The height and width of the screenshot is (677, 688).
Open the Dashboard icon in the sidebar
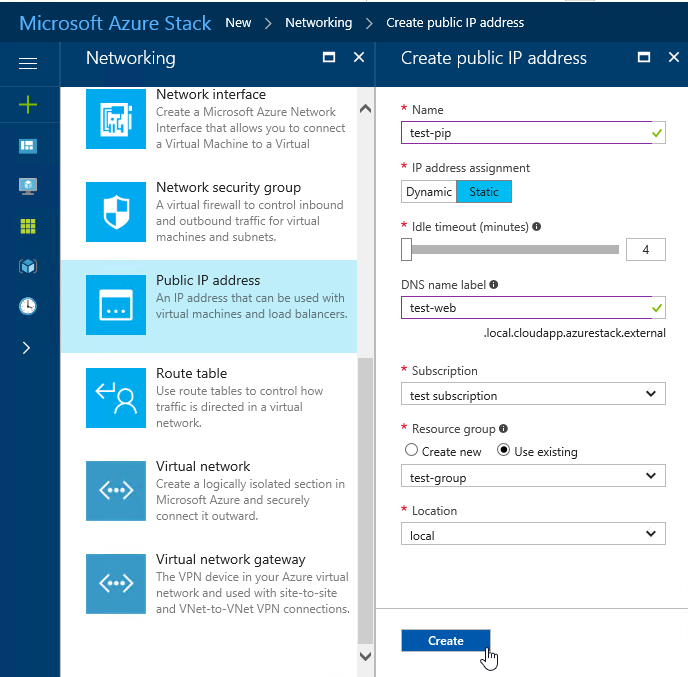pos(28,146)
